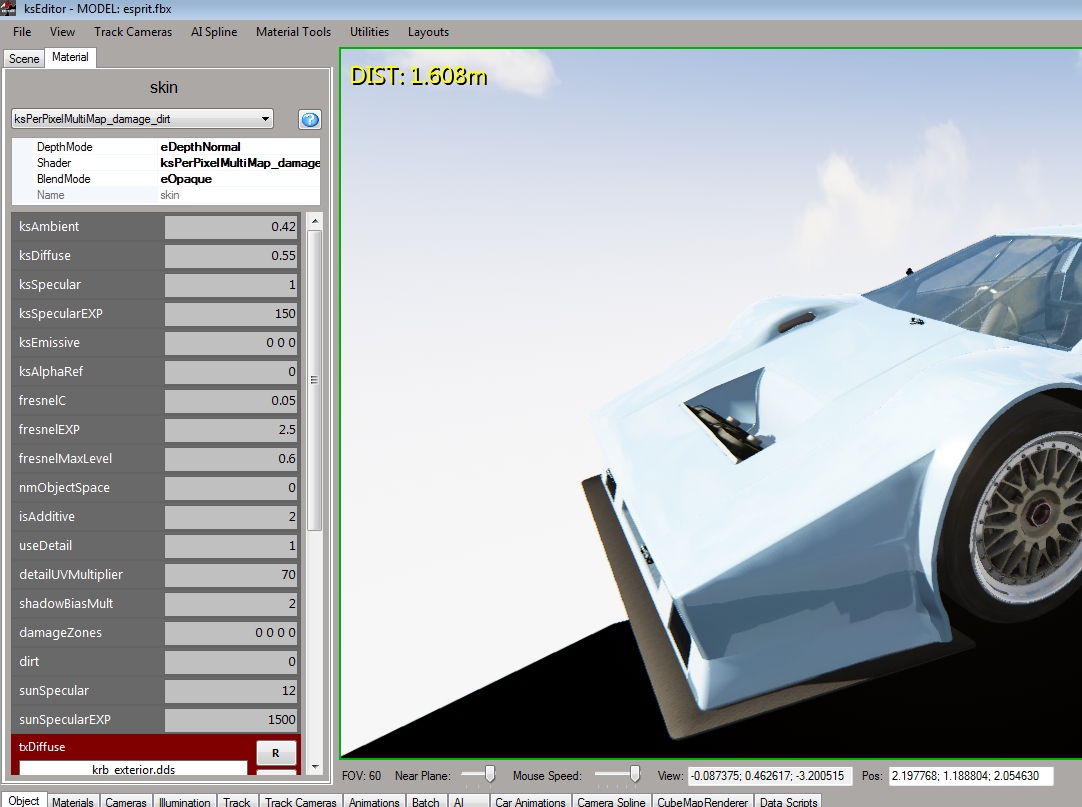Click the isAdditive value field
The width and height of the screenshot is (1082, 807).
[x=231, y=516]
